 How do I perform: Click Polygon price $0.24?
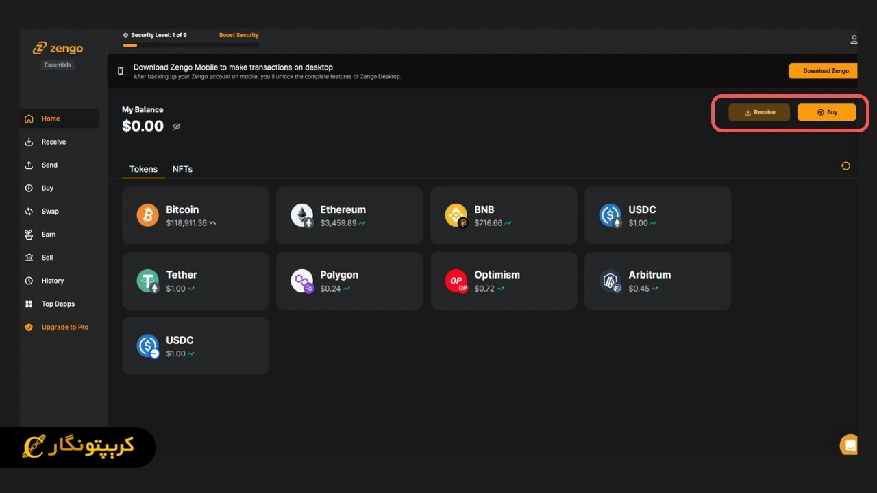pyautogui.click(x=331, y=289)
